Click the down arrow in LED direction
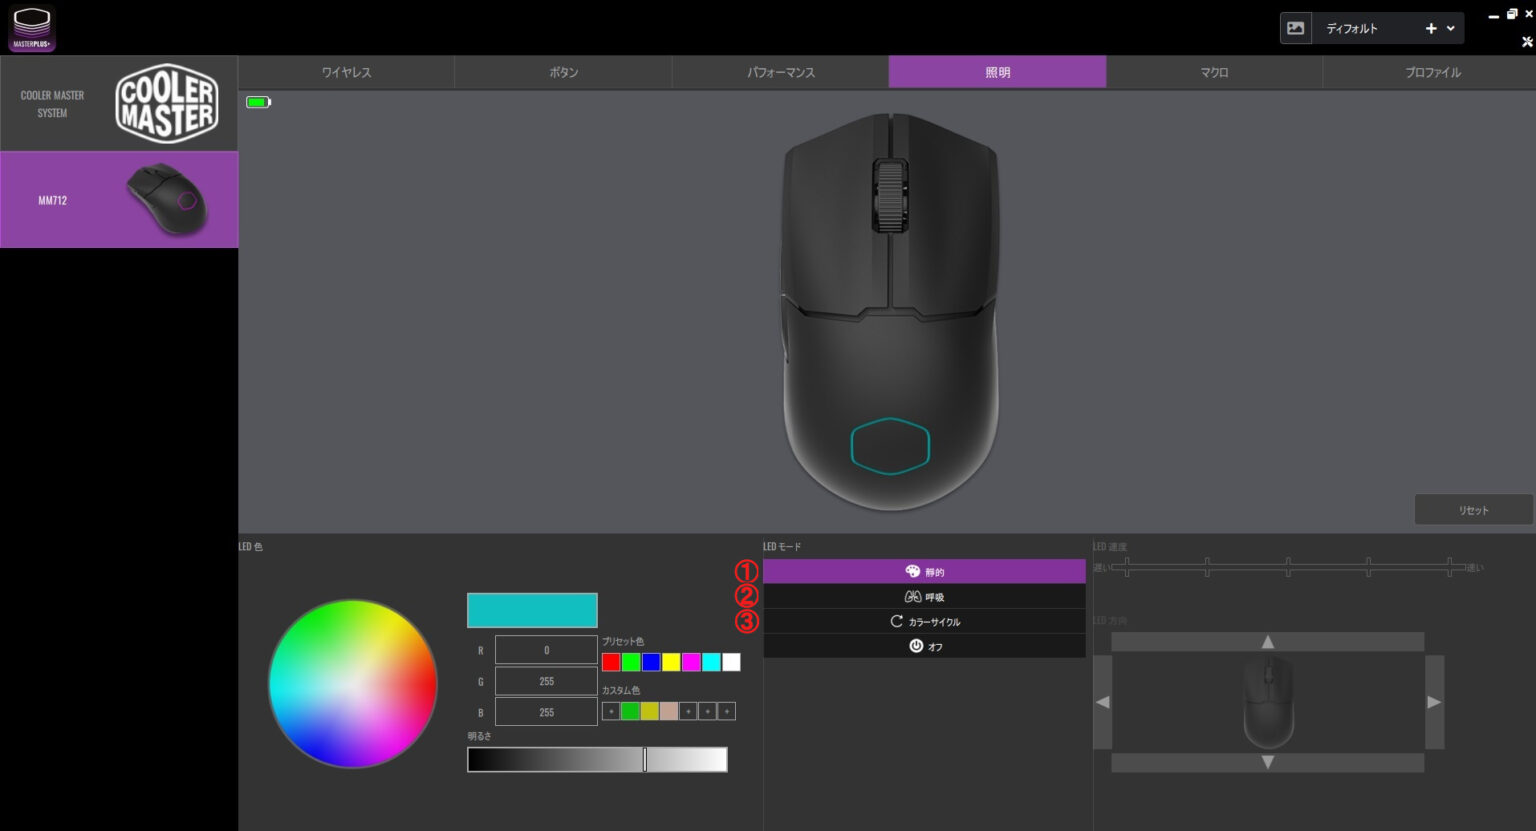1536x831 pixels. coord(1267,763)
